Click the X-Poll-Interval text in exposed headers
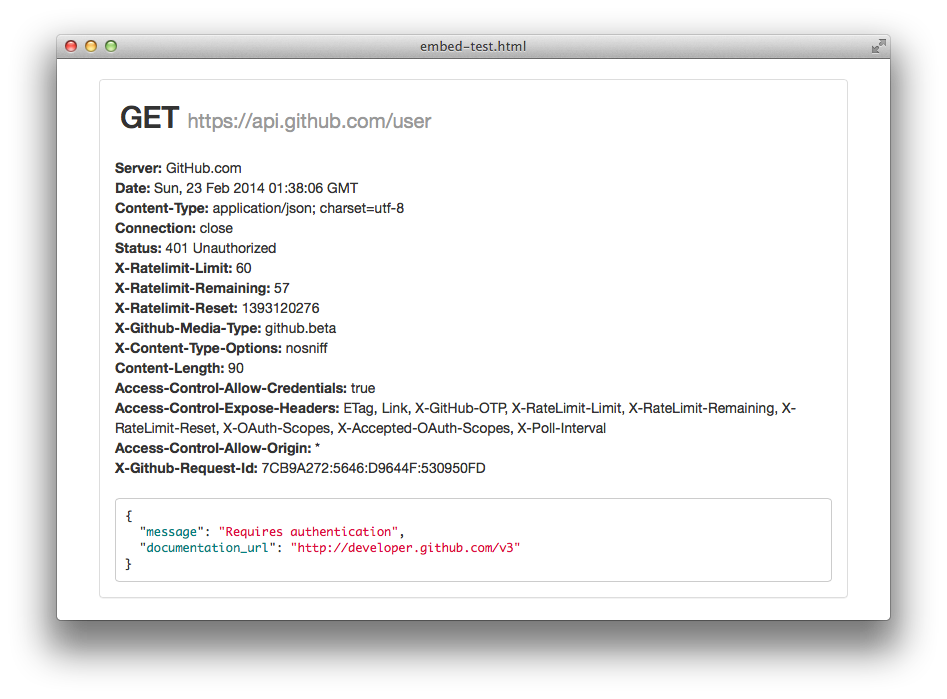947x699 pixels. pyautogui.click(x=562, y=428)
